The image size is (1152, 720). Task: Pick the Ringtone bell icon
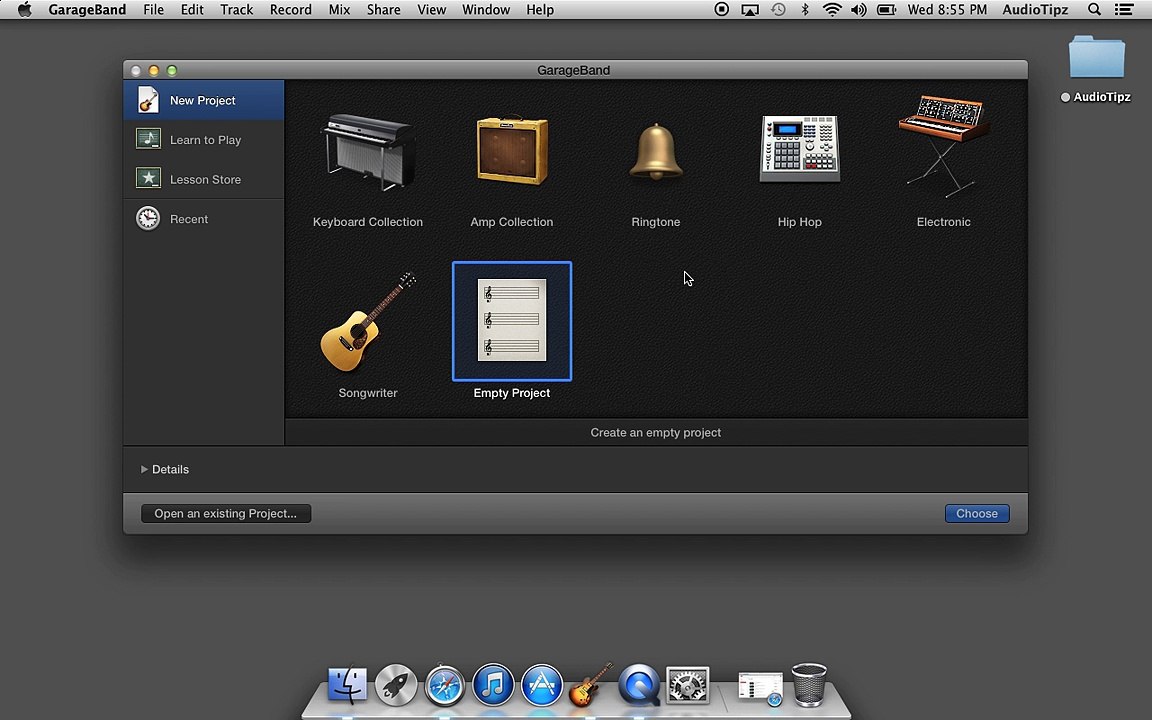coord(656,152)
